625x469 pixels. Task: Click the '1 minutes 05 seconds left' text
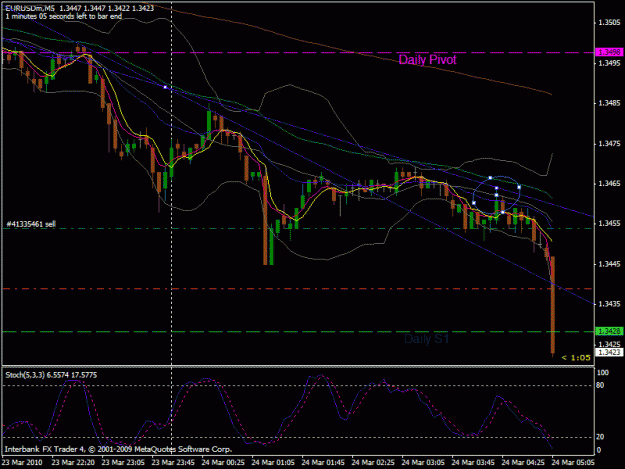[64, 16]
